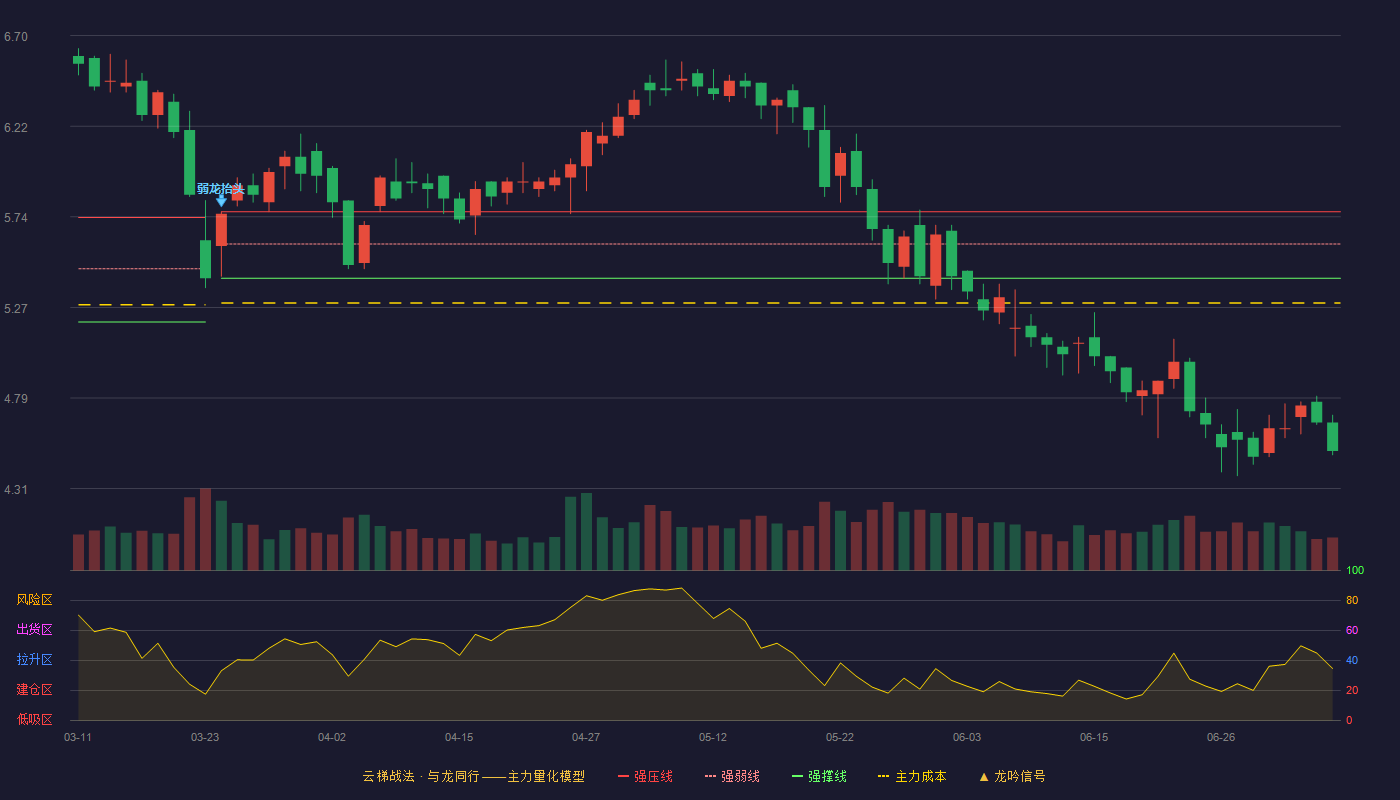Viewport: 1400px width, 800px height.
Task: Click the 6.22 price axis label
Action: [16, 128]
